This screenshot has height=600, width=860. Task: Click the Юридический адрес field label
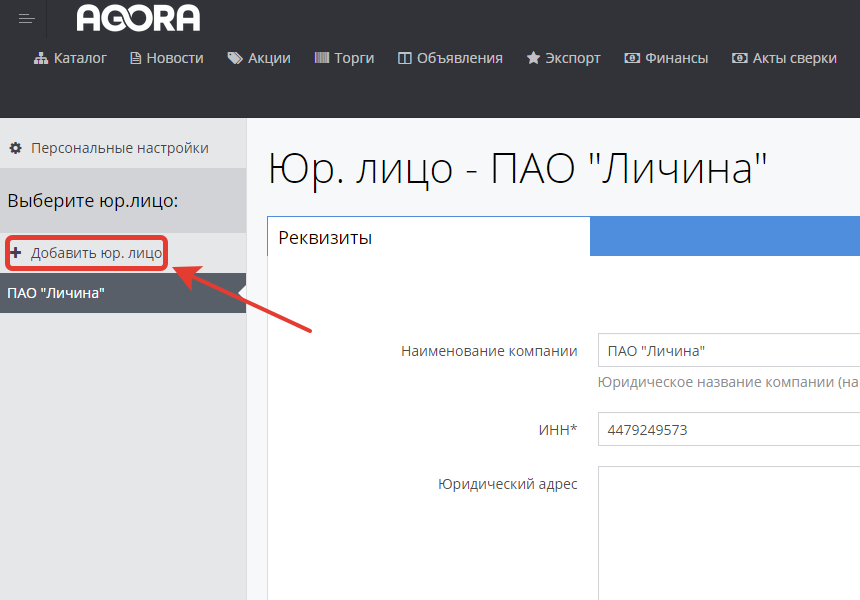click(508, 484)
